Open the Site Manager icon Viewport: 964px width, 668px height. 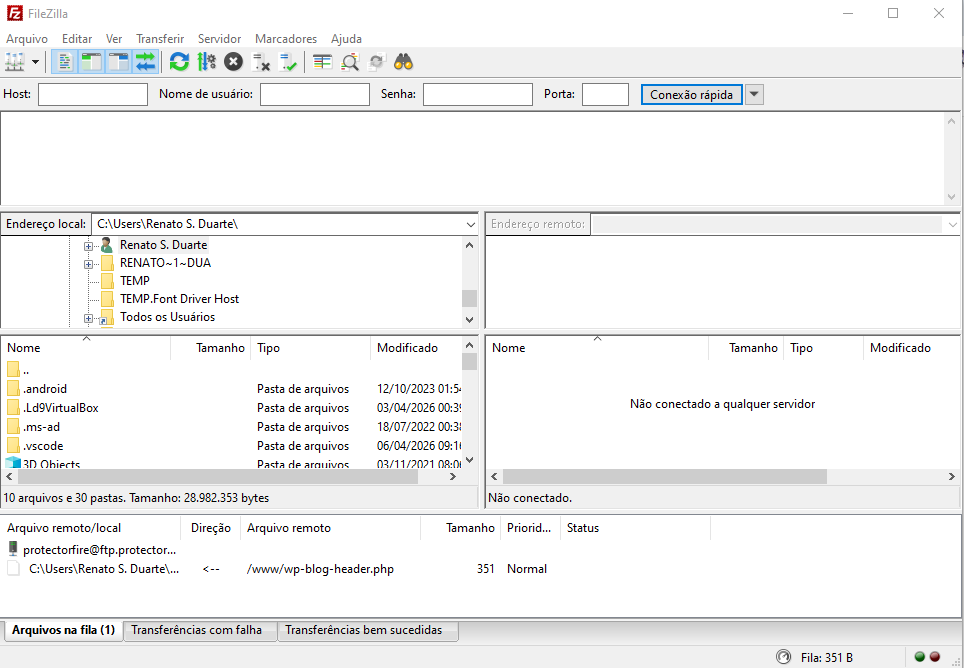(14, 62)
